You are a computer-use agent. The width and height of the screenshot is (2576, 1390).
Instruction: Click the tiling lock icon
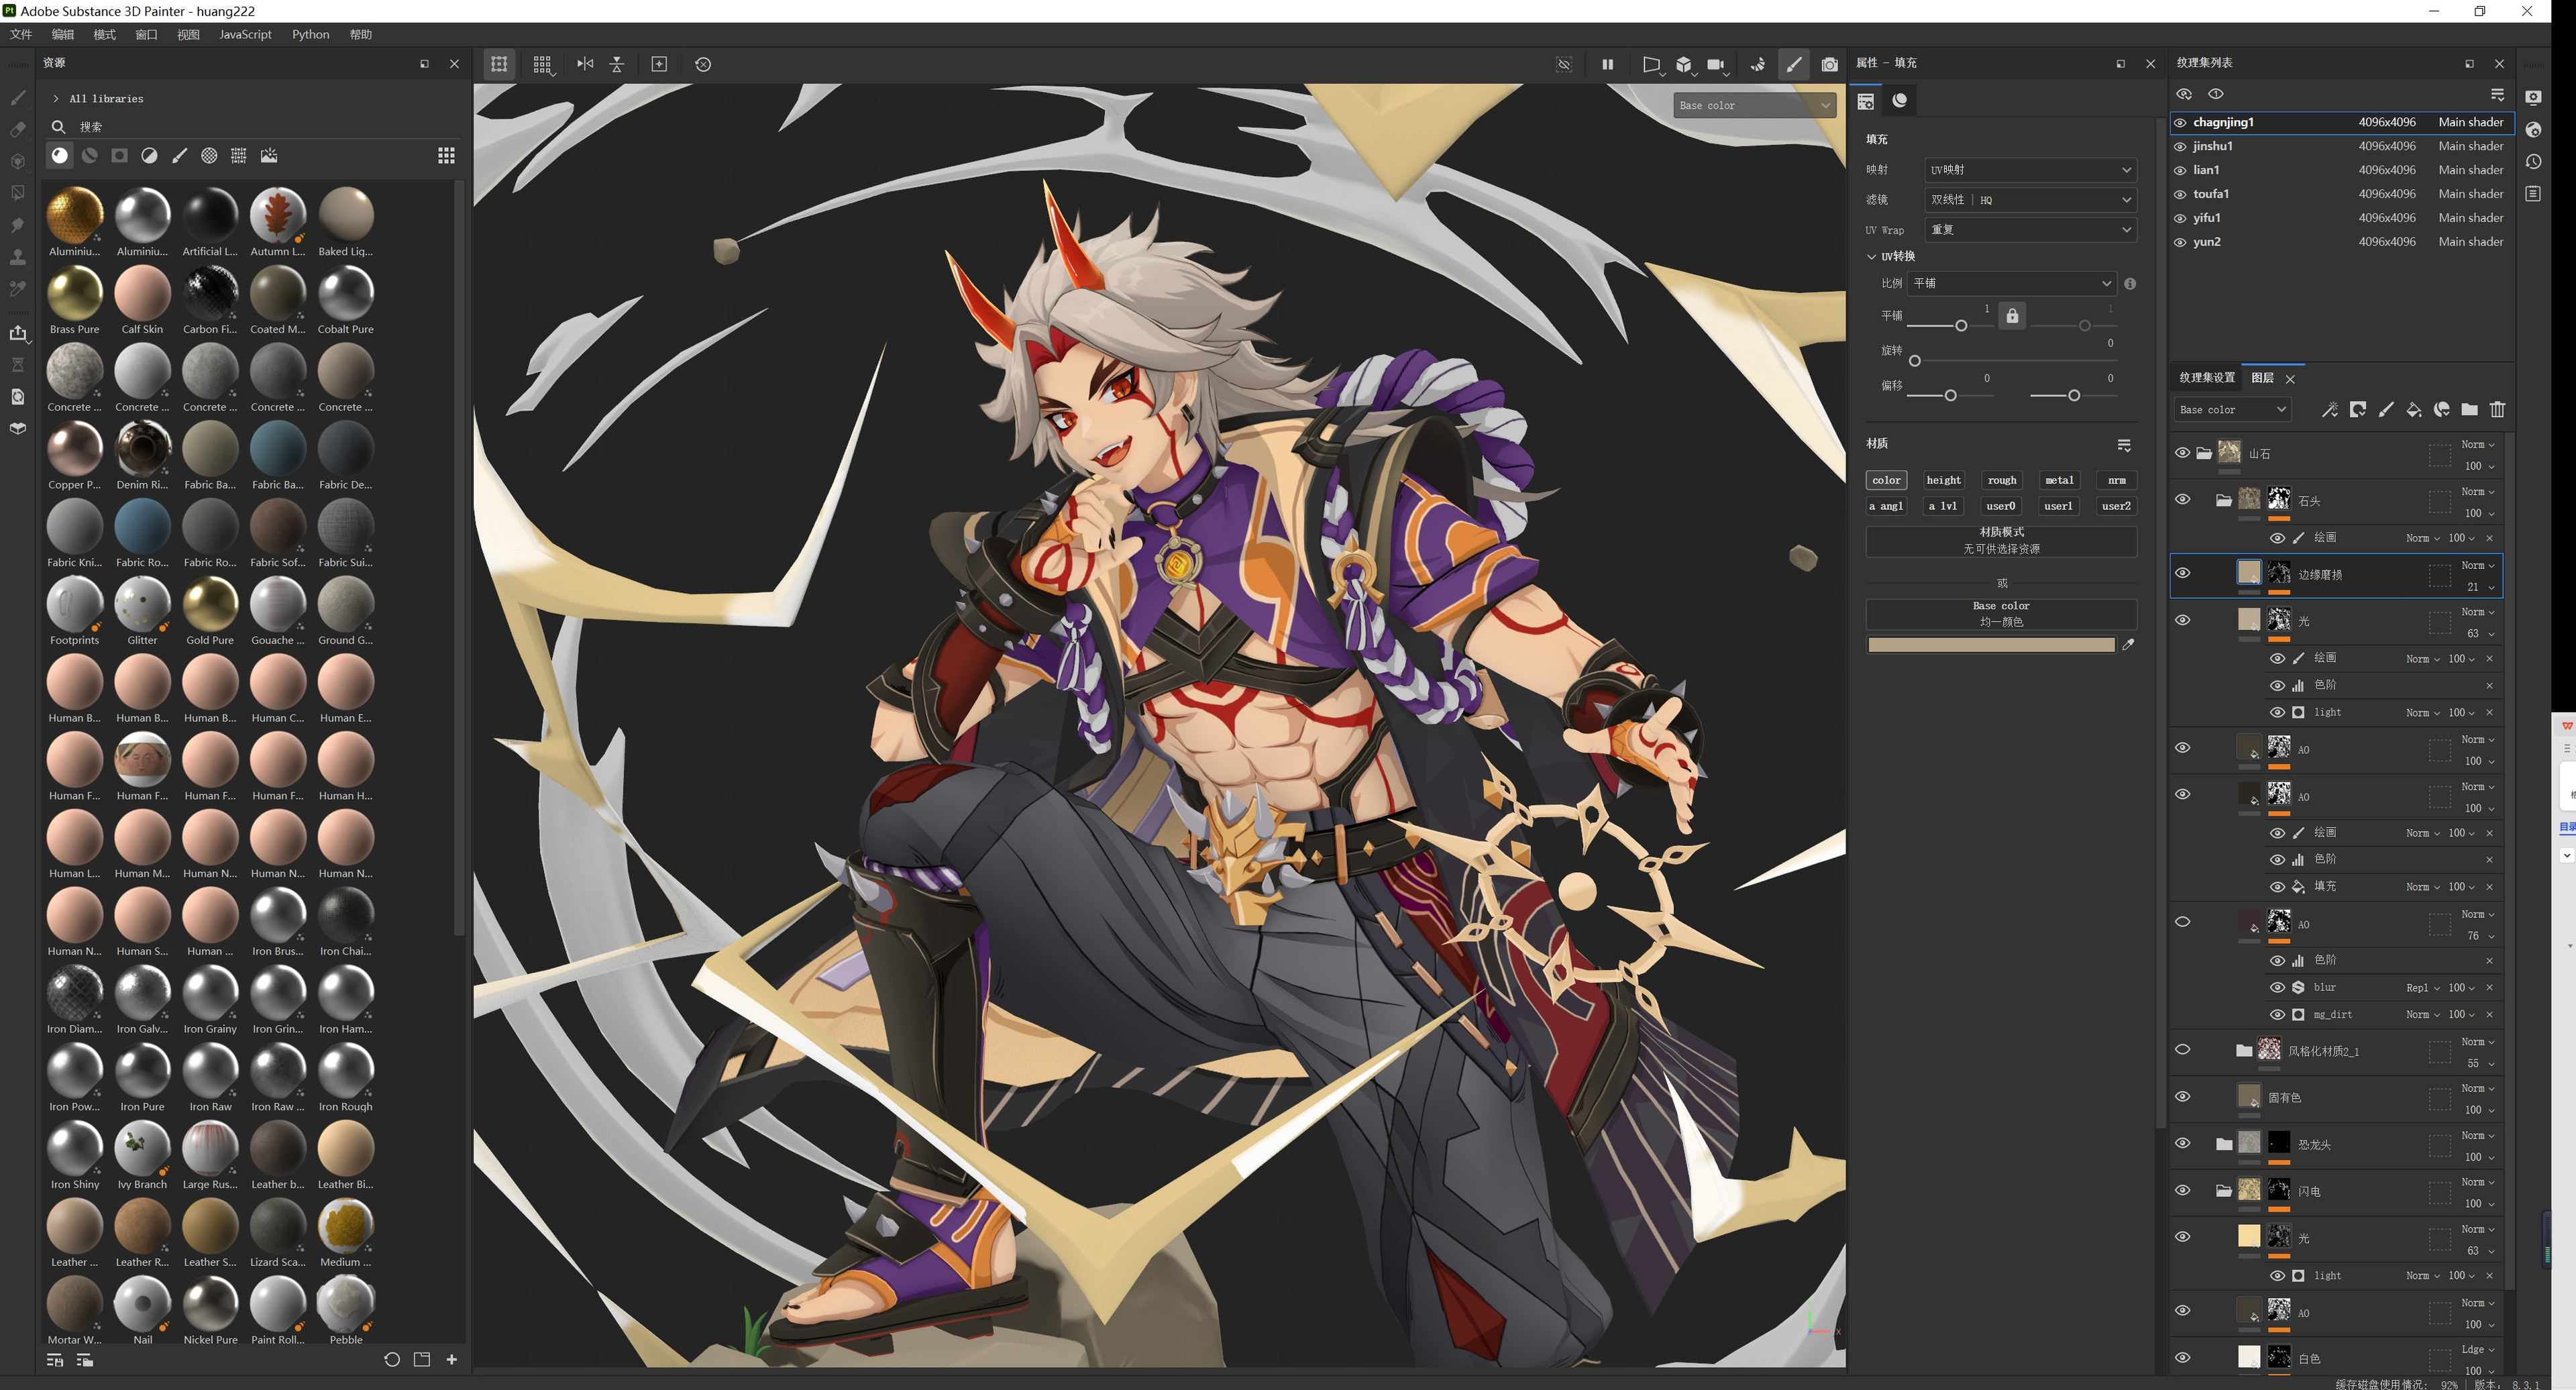[2012, 316]
